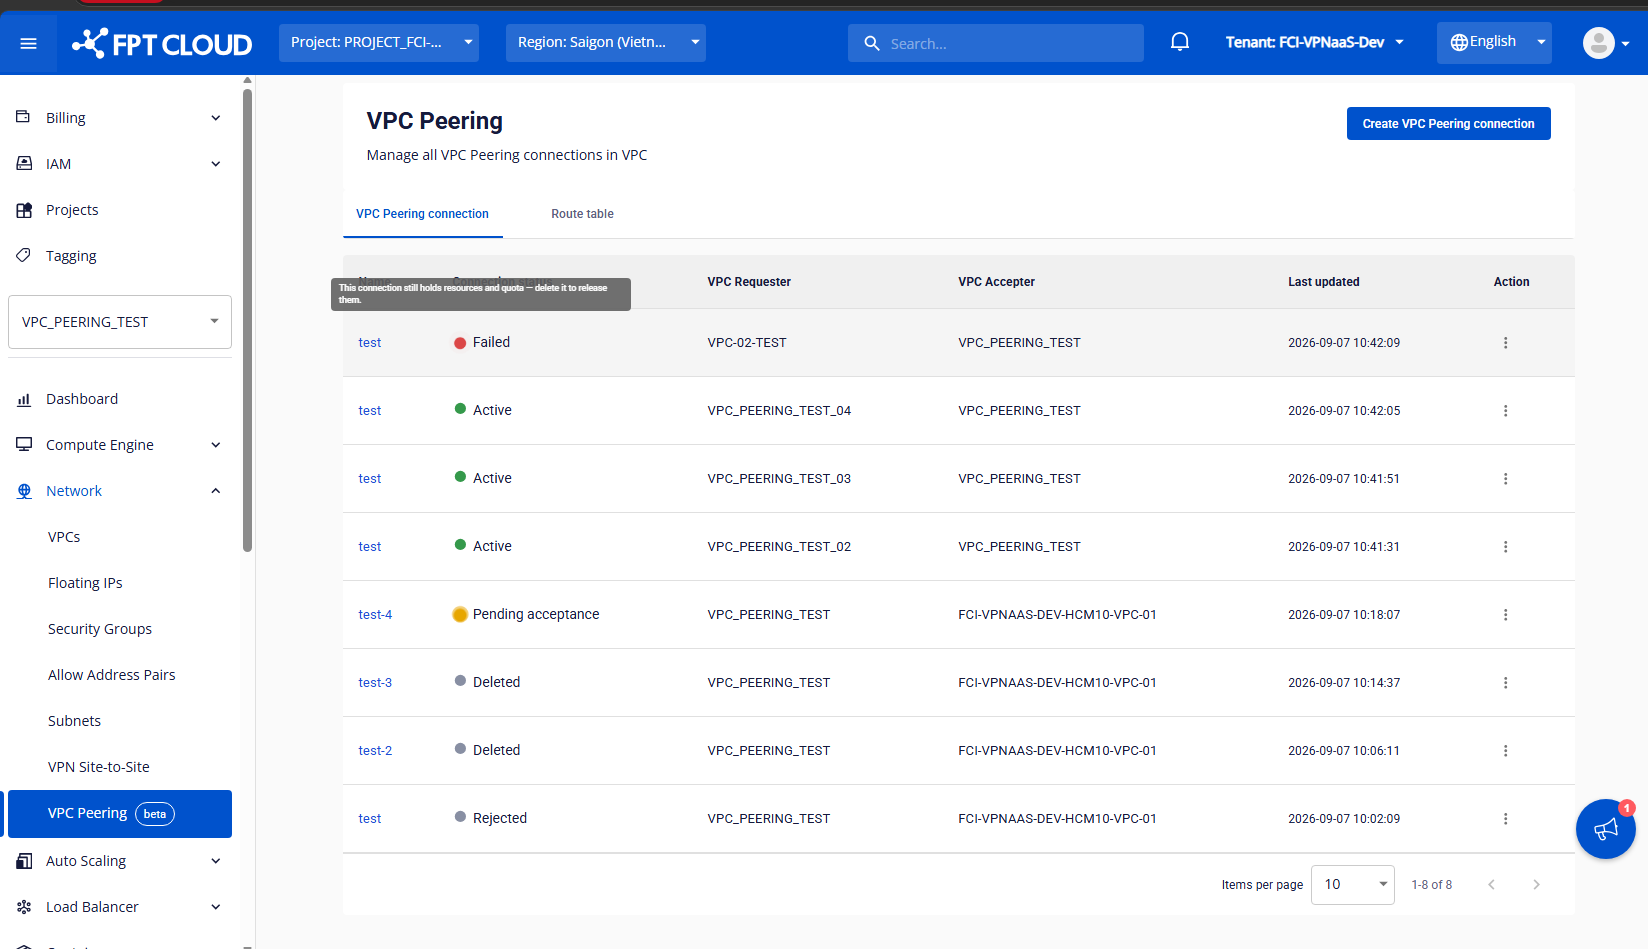Open the test link in Failed row
Screen dimensions: 1648x949
click(x=370, y=343)
